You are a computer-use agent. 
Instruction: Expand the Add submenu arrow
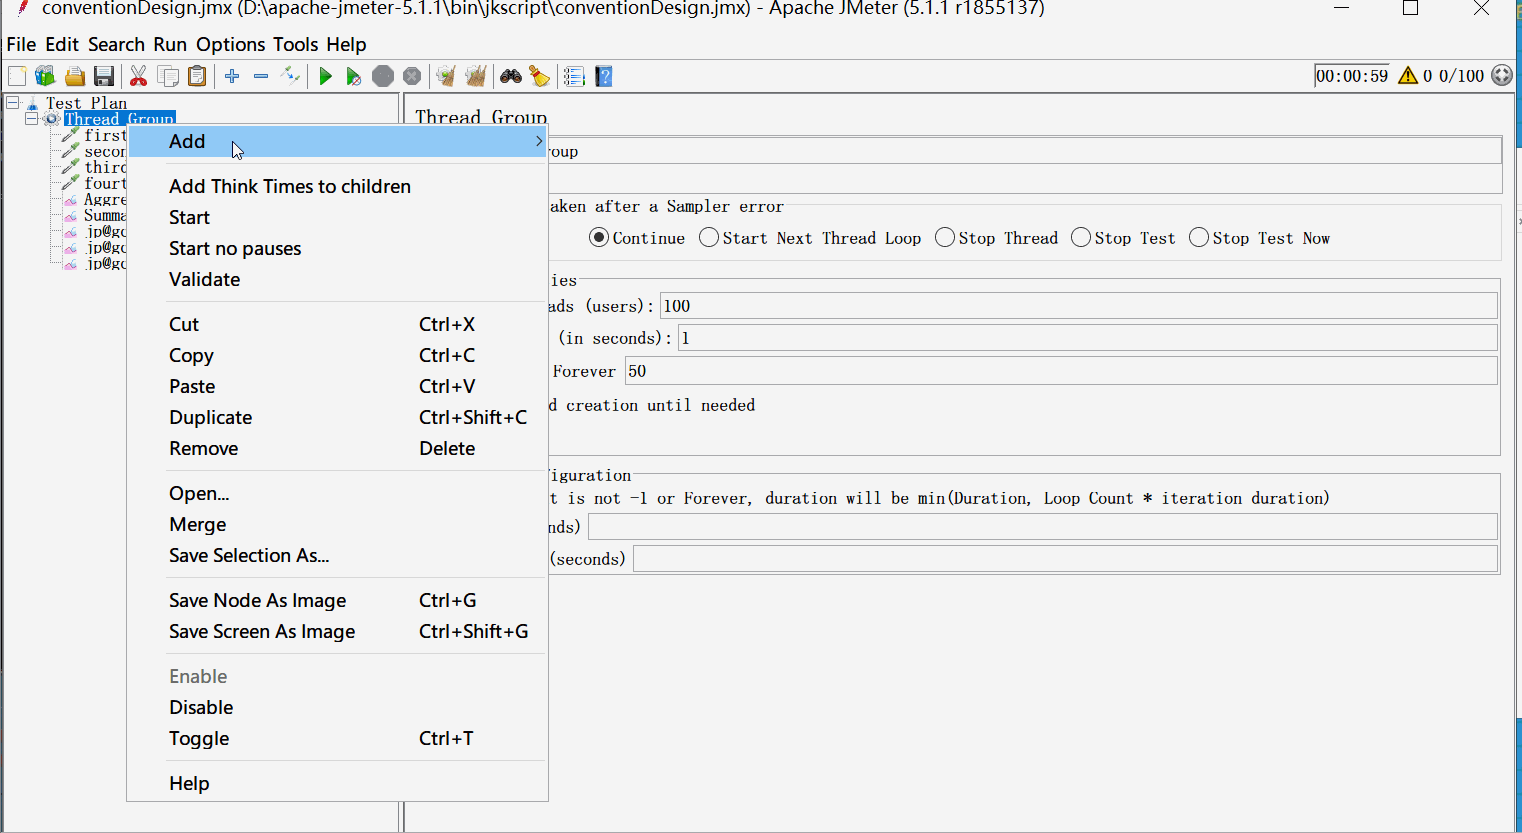click(x=539, y=141)
